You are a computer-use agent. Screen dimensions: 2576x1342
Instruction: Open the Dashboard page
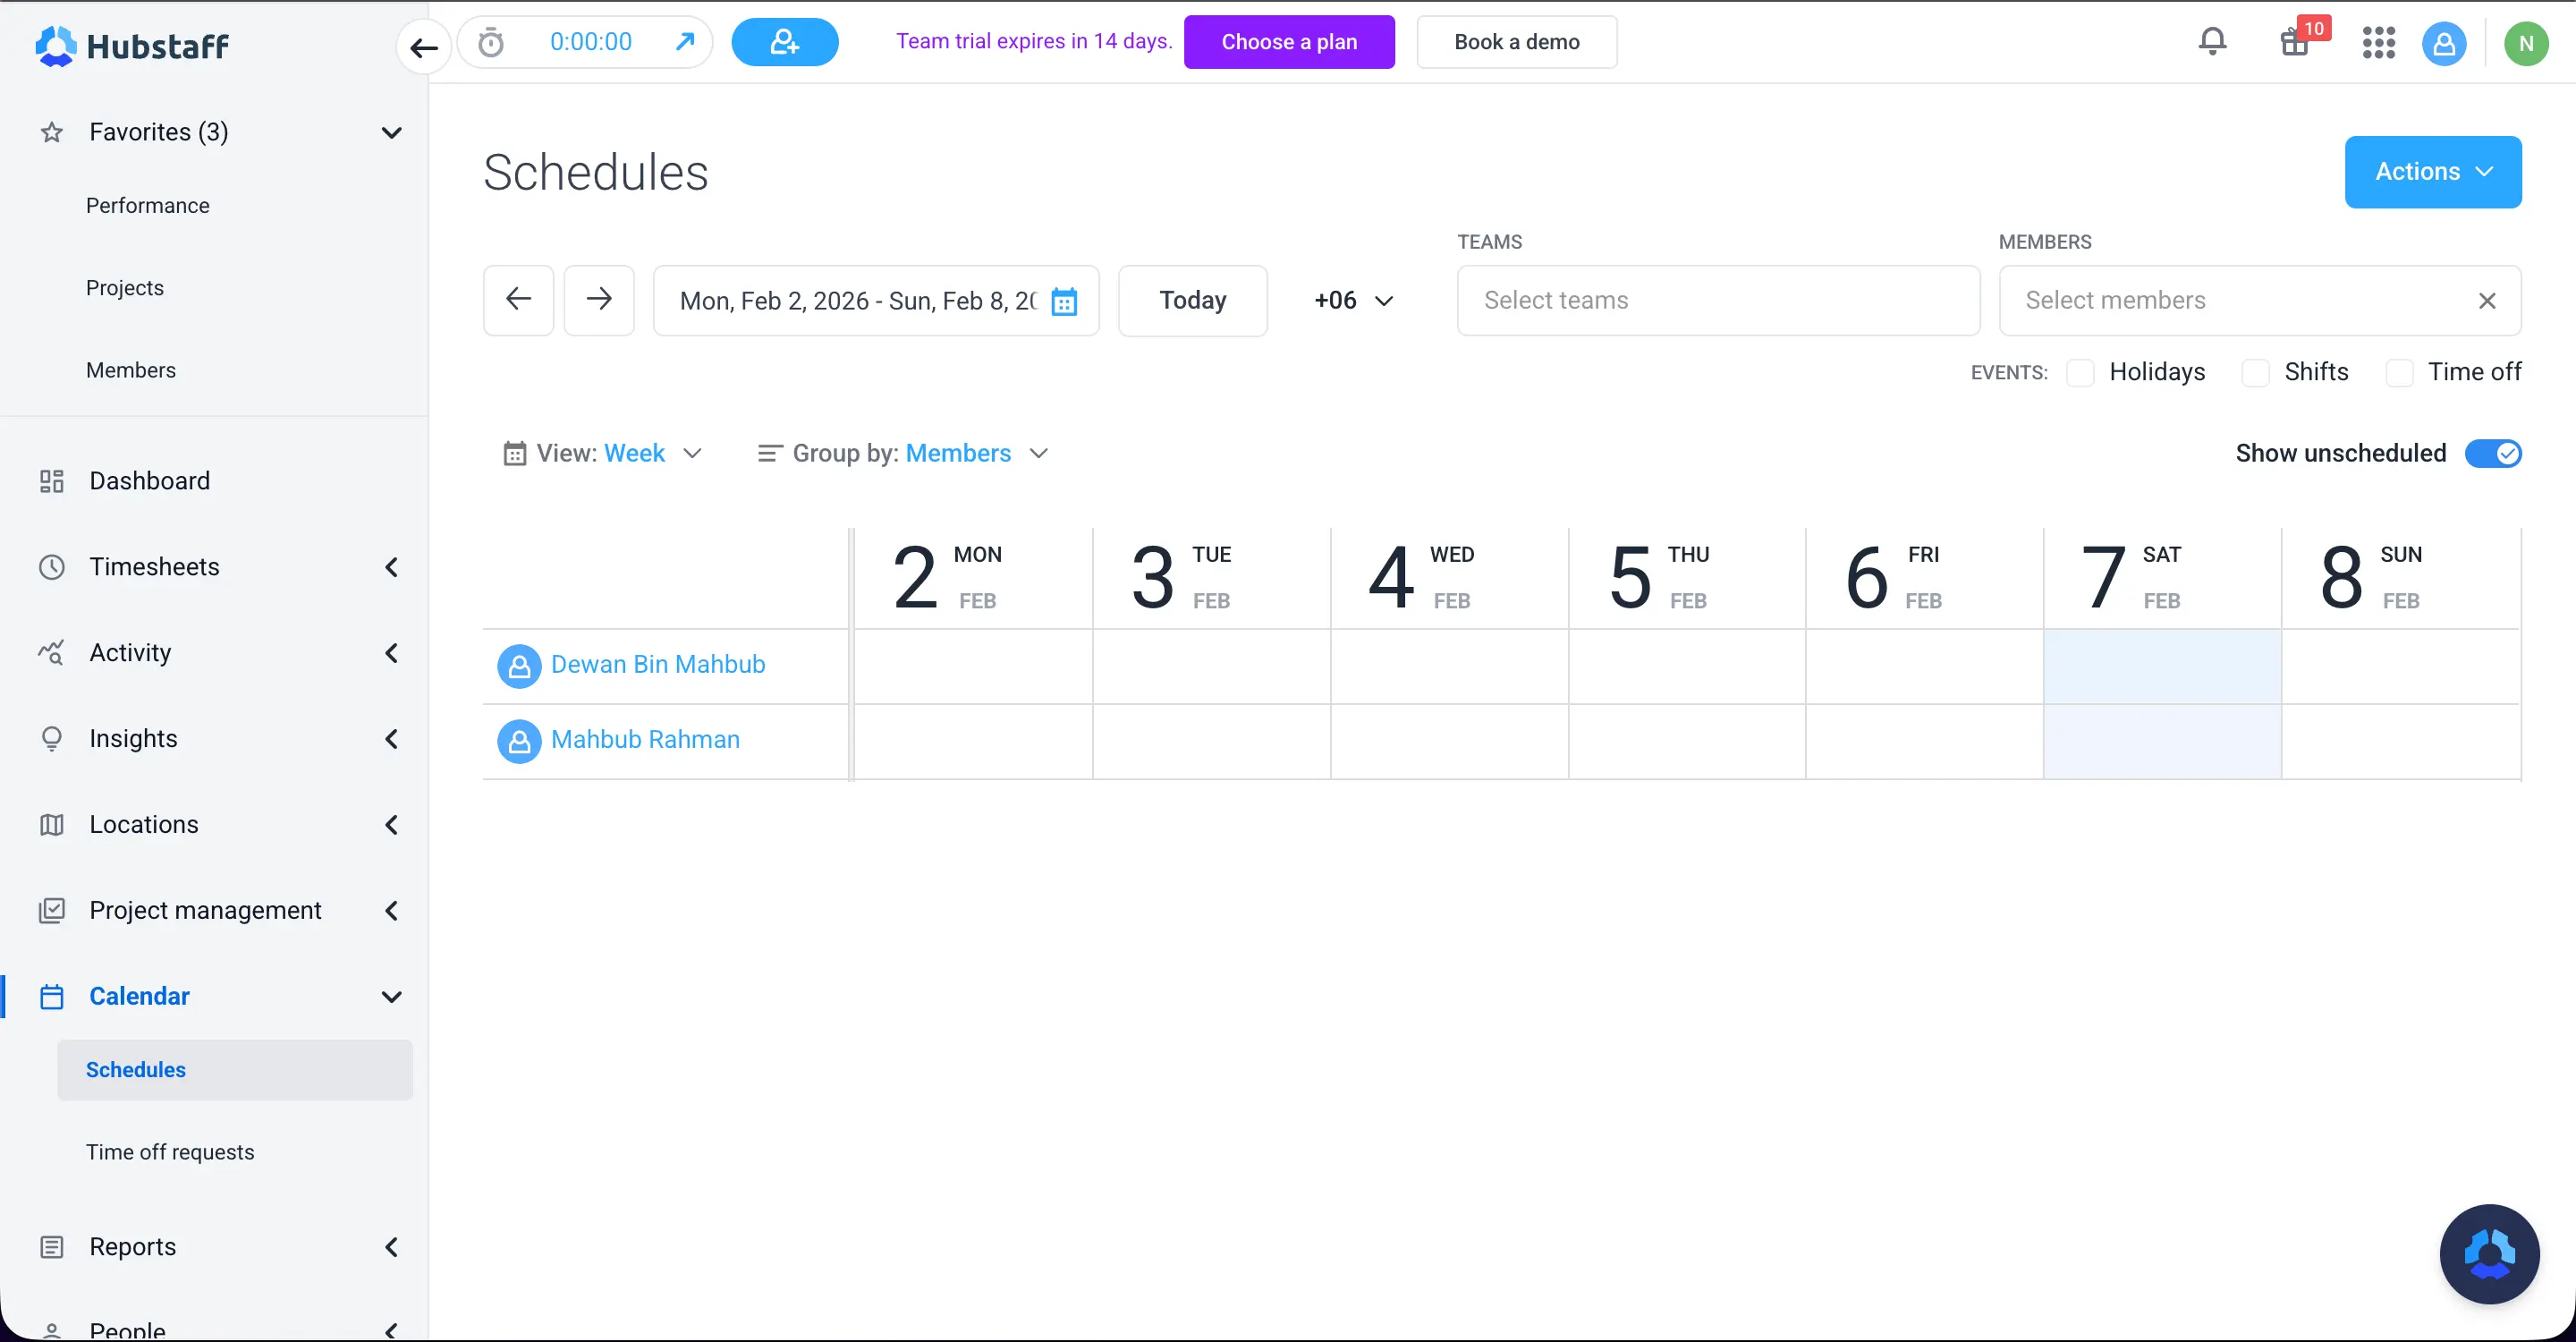[x=150, y=481]
